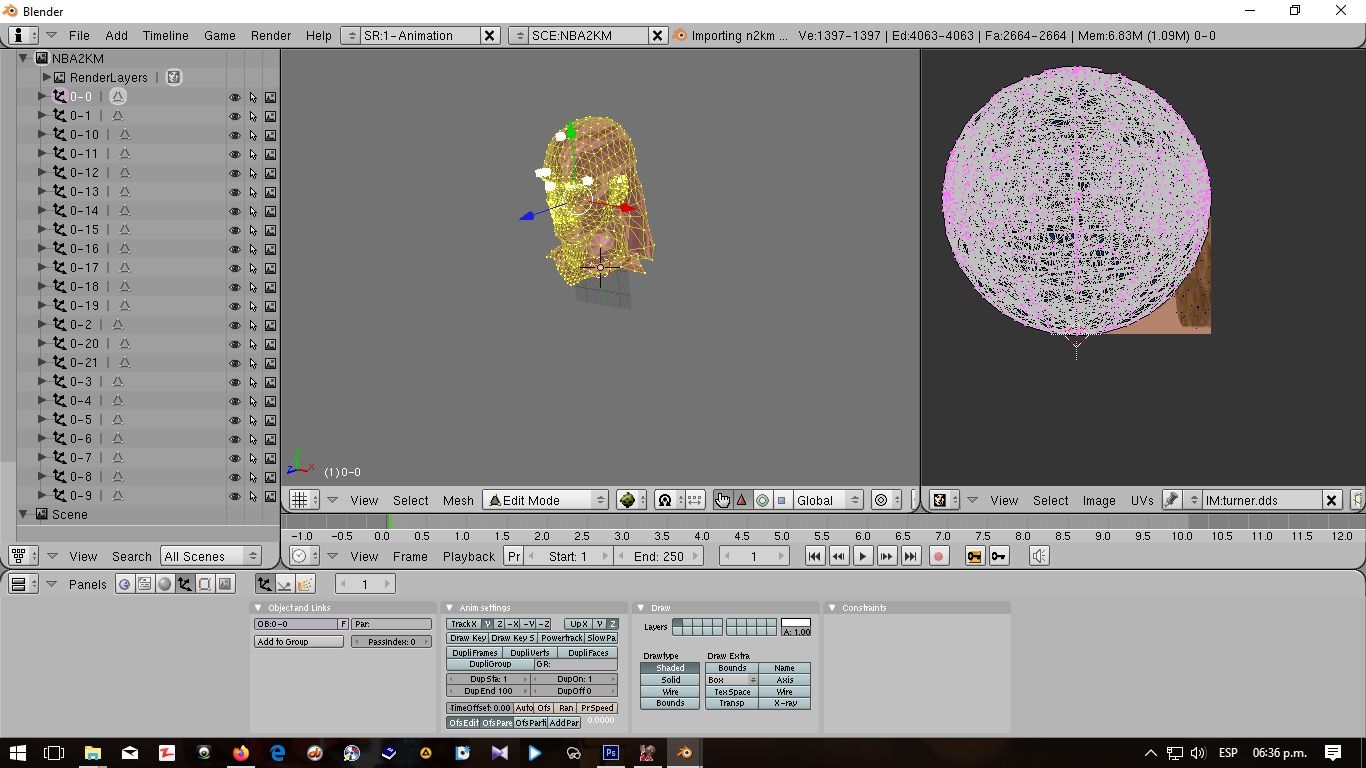Image resolution: width=1366 pixels, height=768 pixels.
Task: Click the Add to Group button
Action: click(298, 642)
